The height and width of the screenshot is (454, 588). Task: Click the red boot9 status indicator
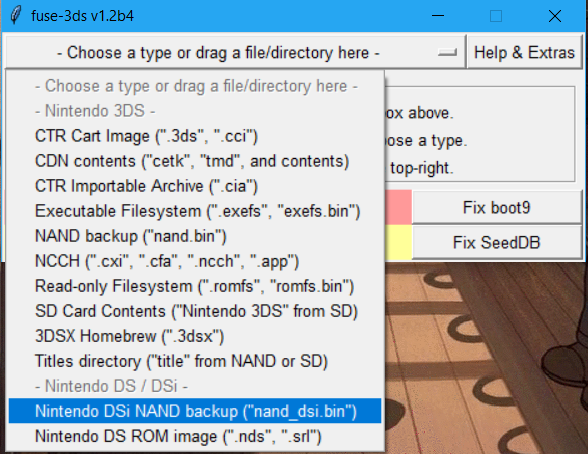pos(398,207)
